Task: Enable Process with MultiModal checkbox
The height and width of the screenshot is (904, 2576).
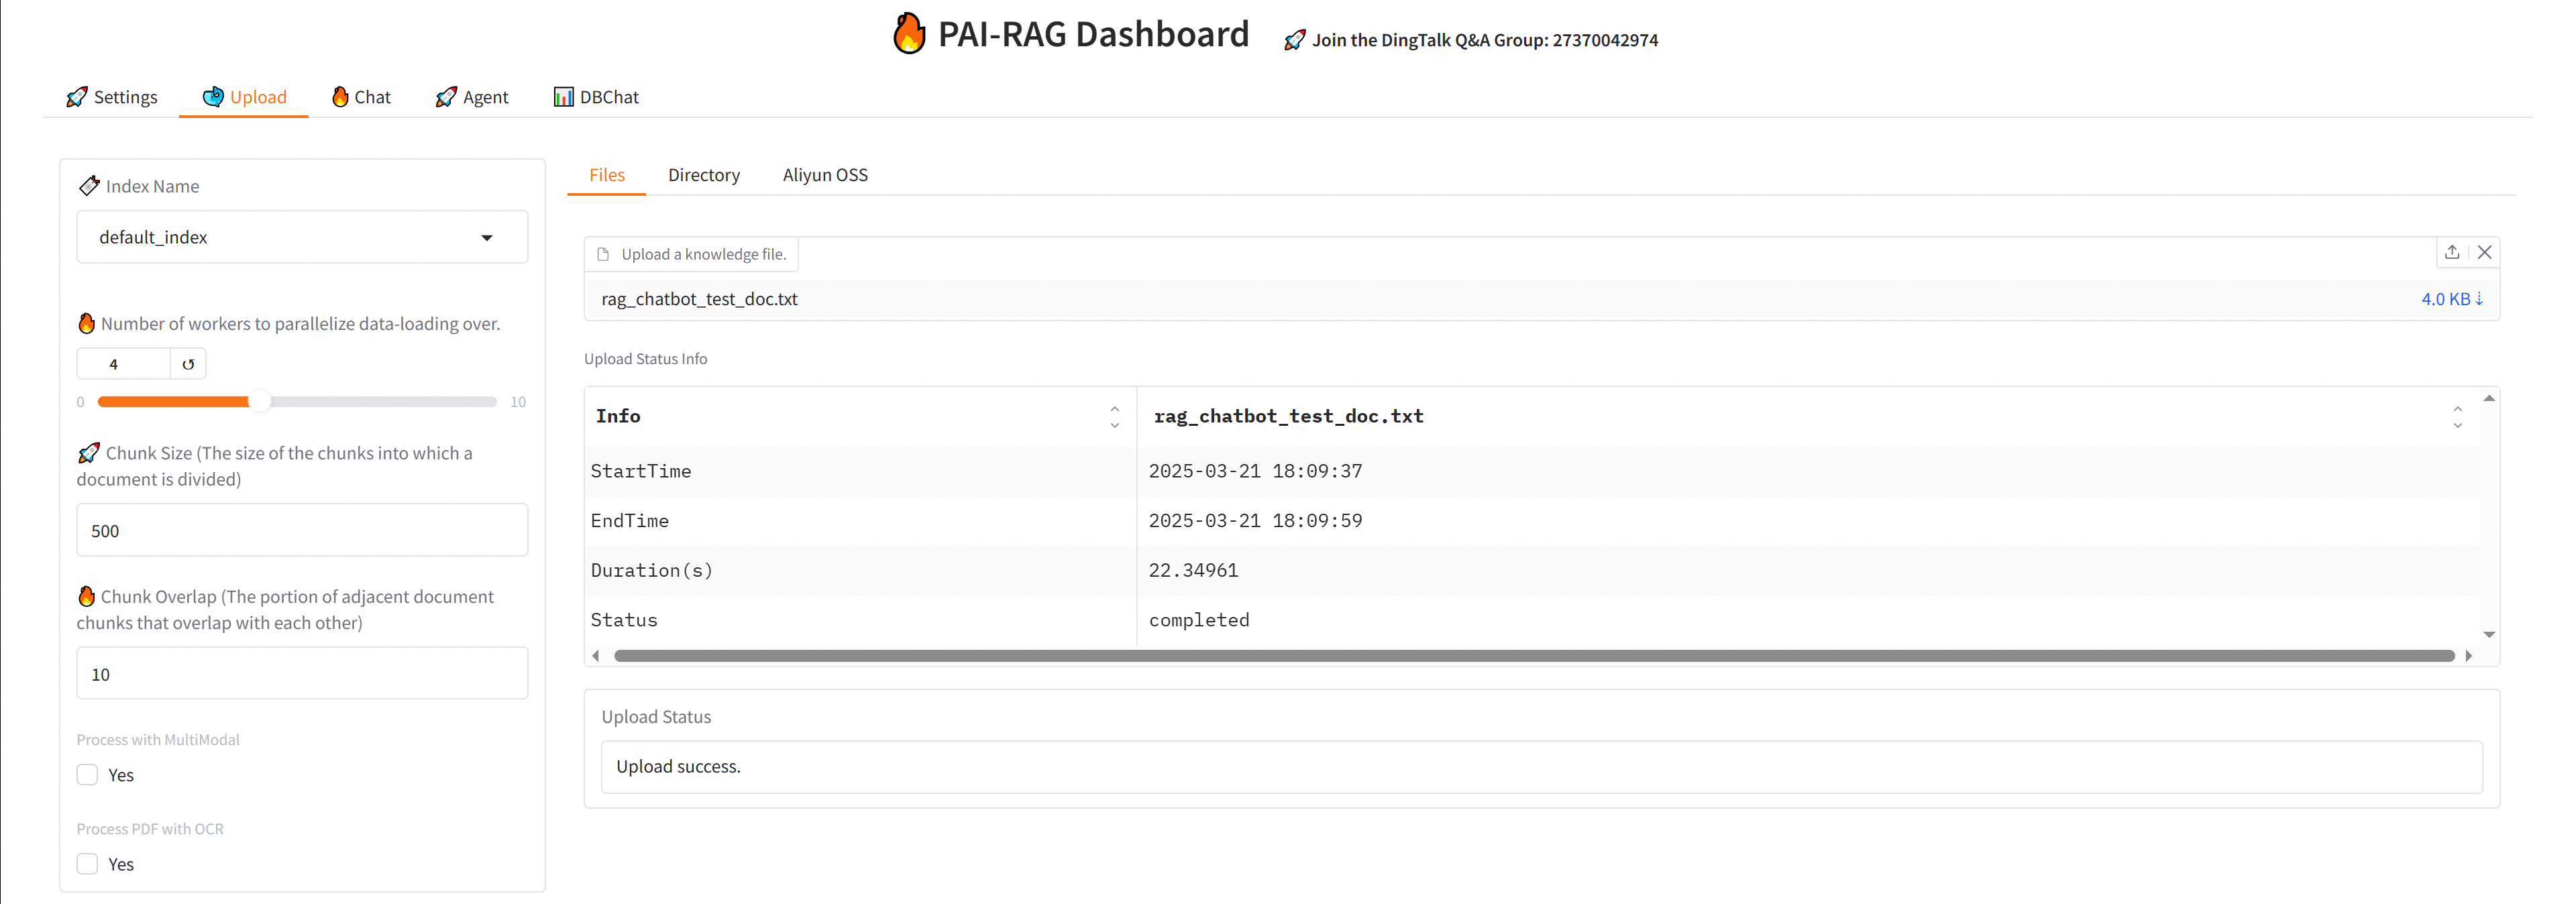Action: click(x=88, y=775)
